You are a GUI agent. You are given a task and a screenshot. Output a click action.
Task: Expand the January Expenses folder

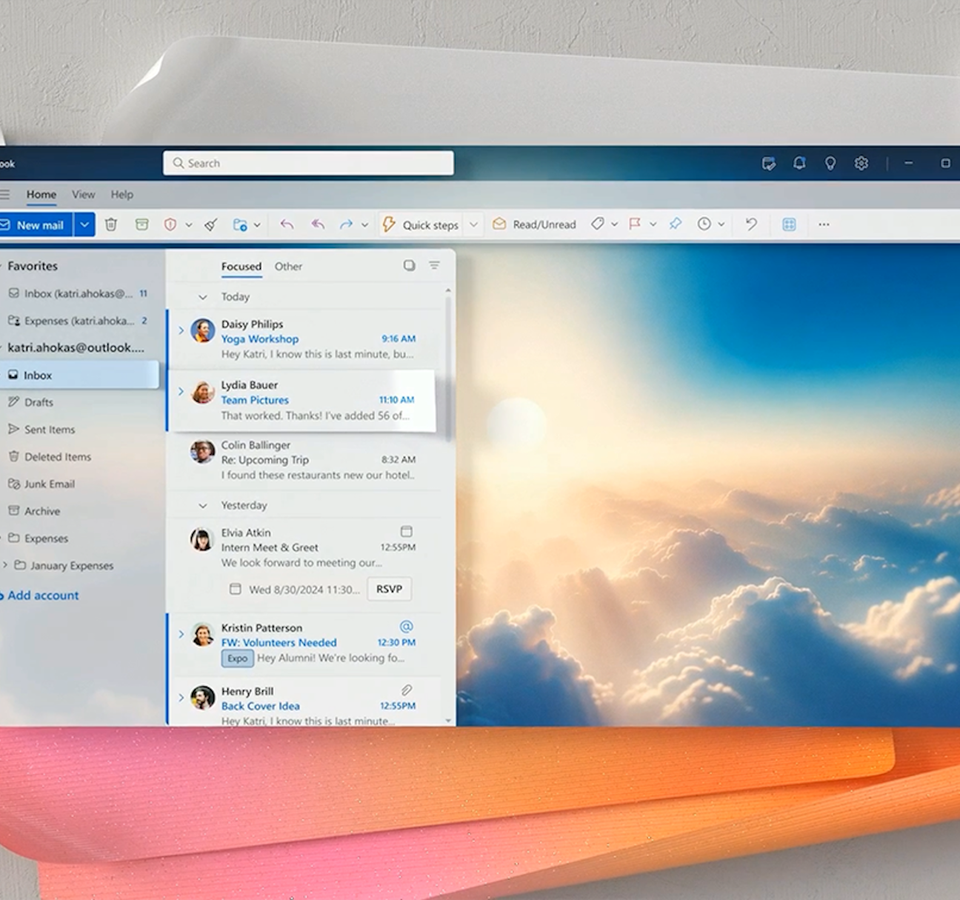[x=6, y=565]
